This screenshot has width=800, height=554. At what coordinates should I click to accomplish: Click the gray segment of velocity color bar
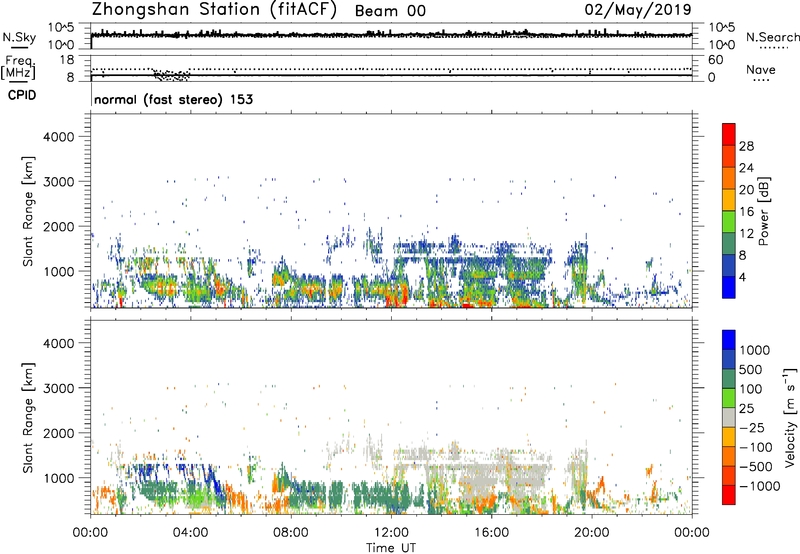[x=729, y=418]
